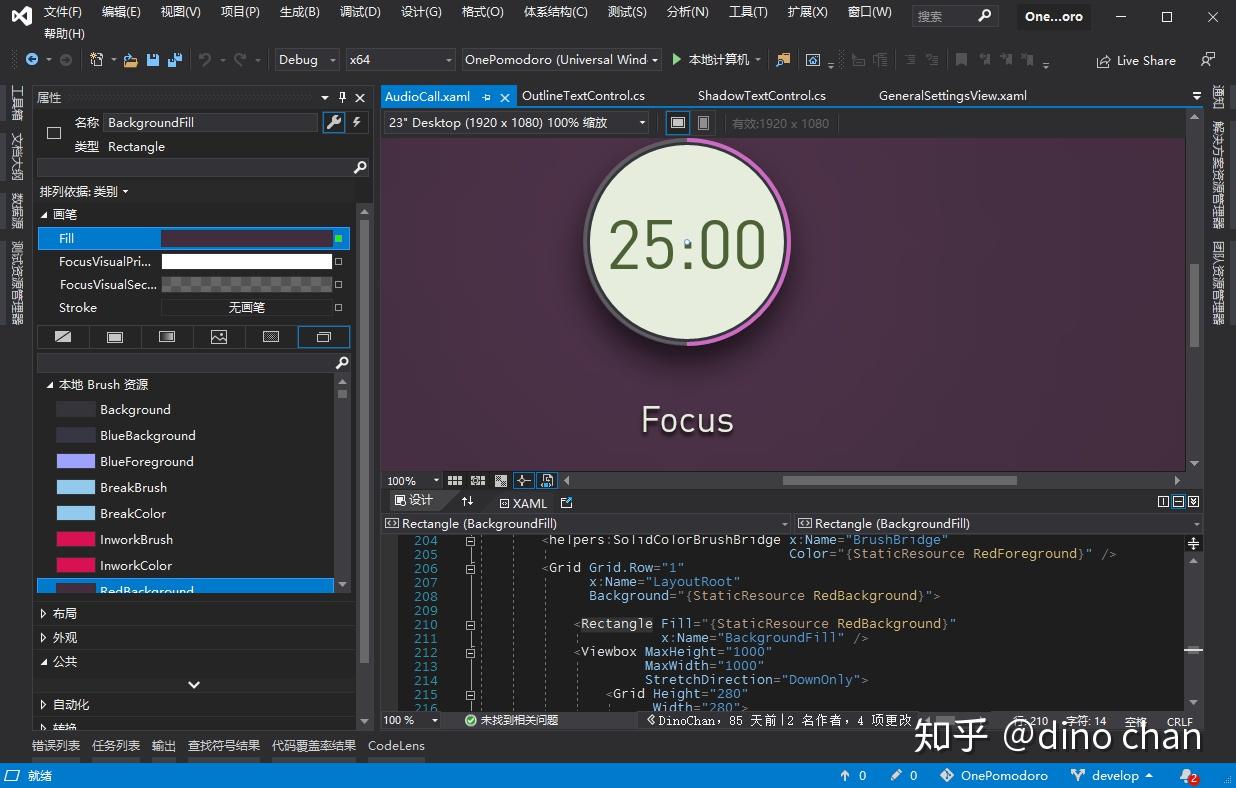Start a Live Share session

coord(1136,60)
